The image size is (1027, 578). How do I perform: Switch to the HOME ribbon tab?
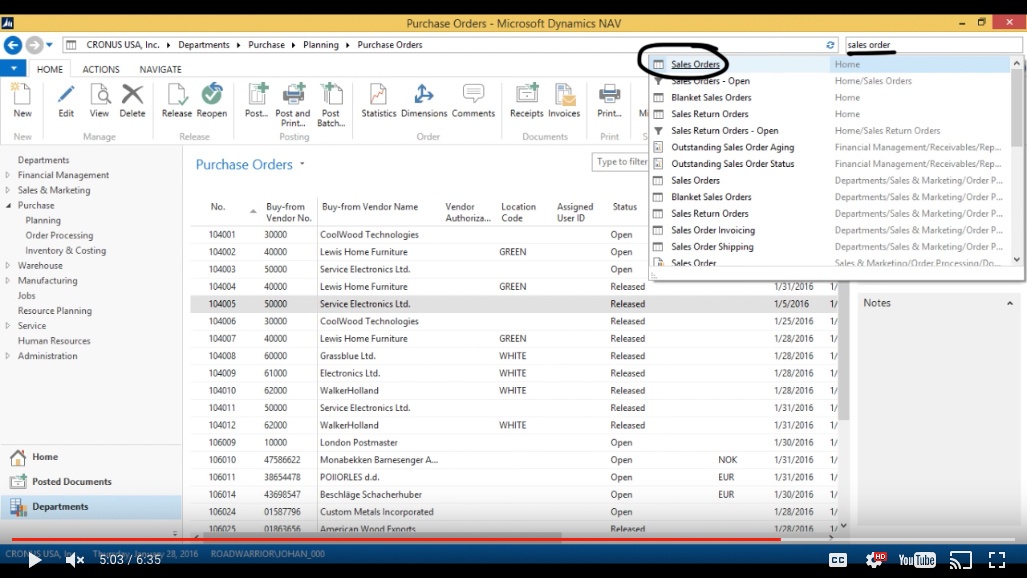(50, 69)
